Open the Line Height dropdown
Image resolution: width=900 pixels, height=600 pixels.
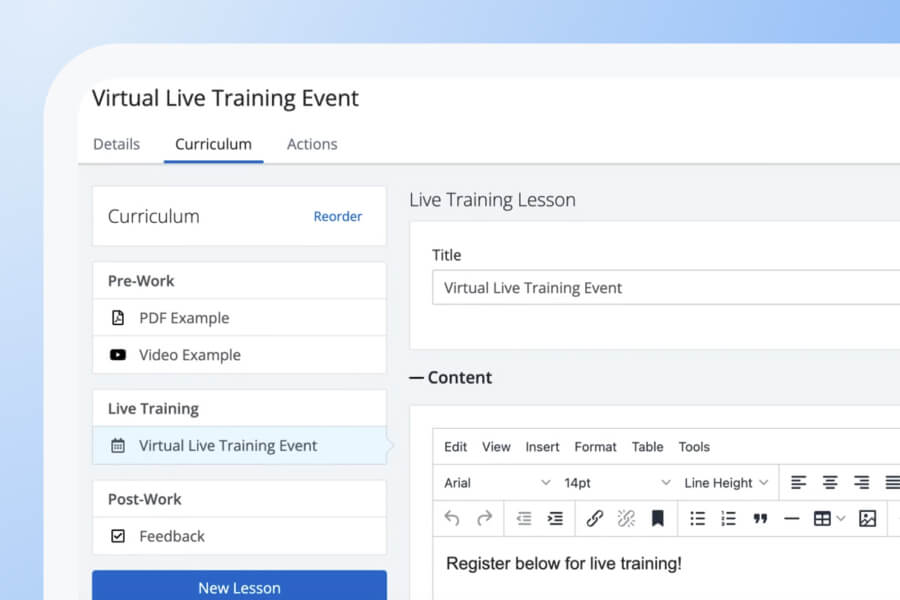[726, 483]
